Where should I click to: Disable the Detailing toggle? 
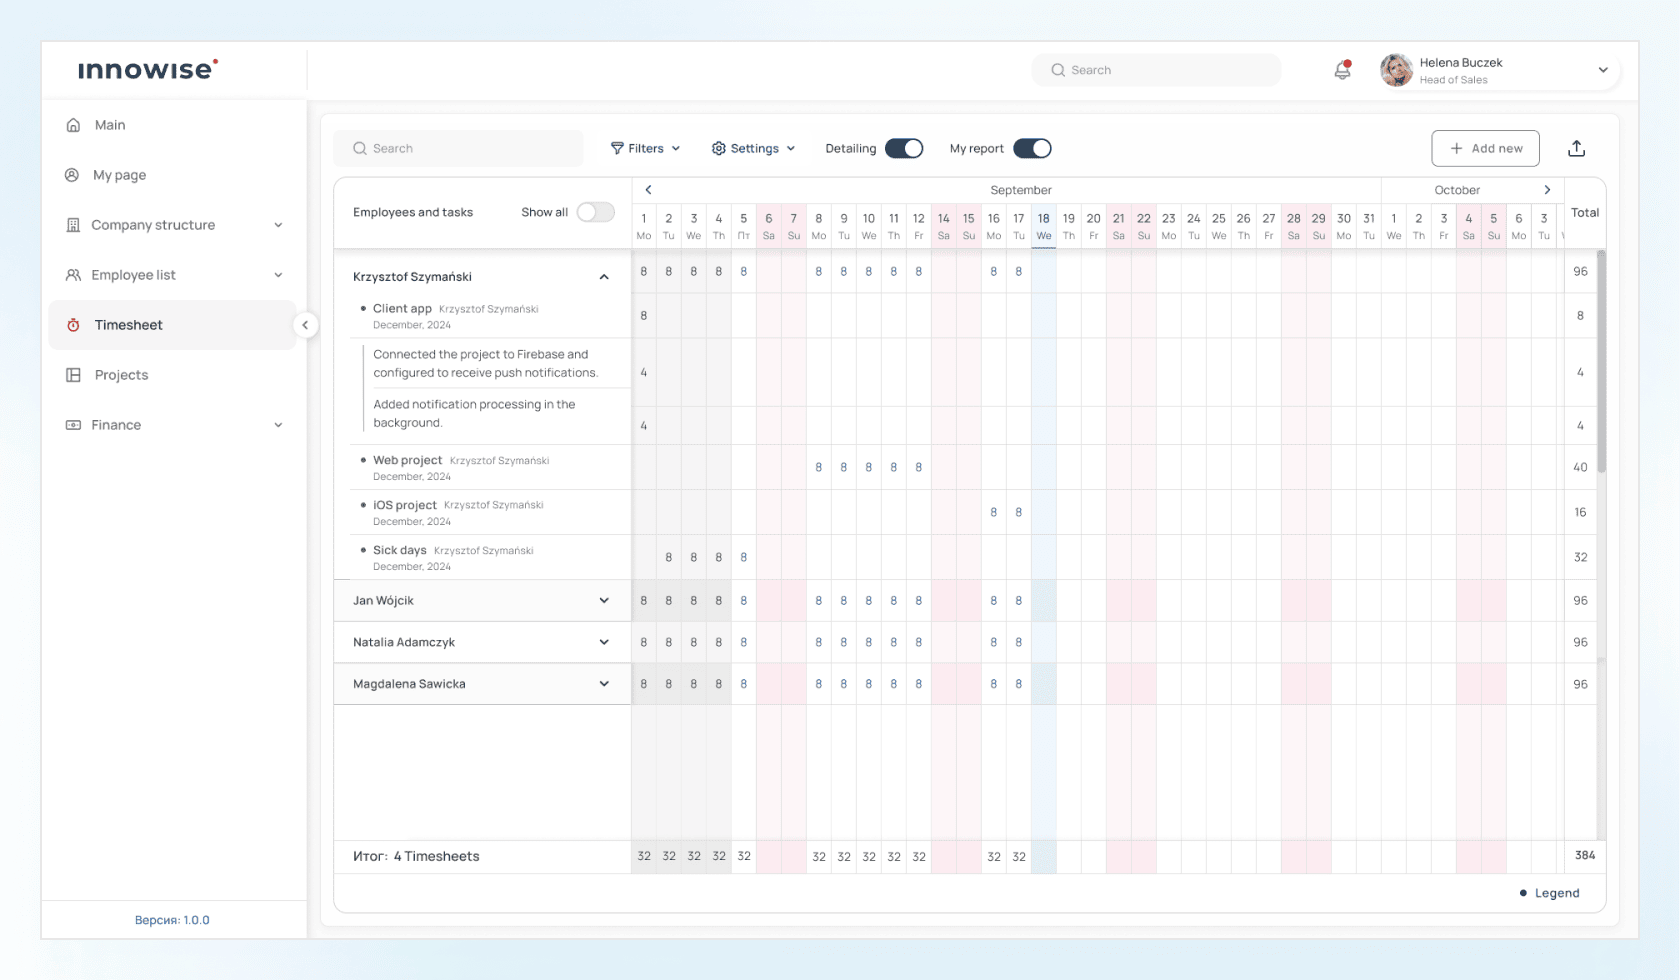(903, 148)
